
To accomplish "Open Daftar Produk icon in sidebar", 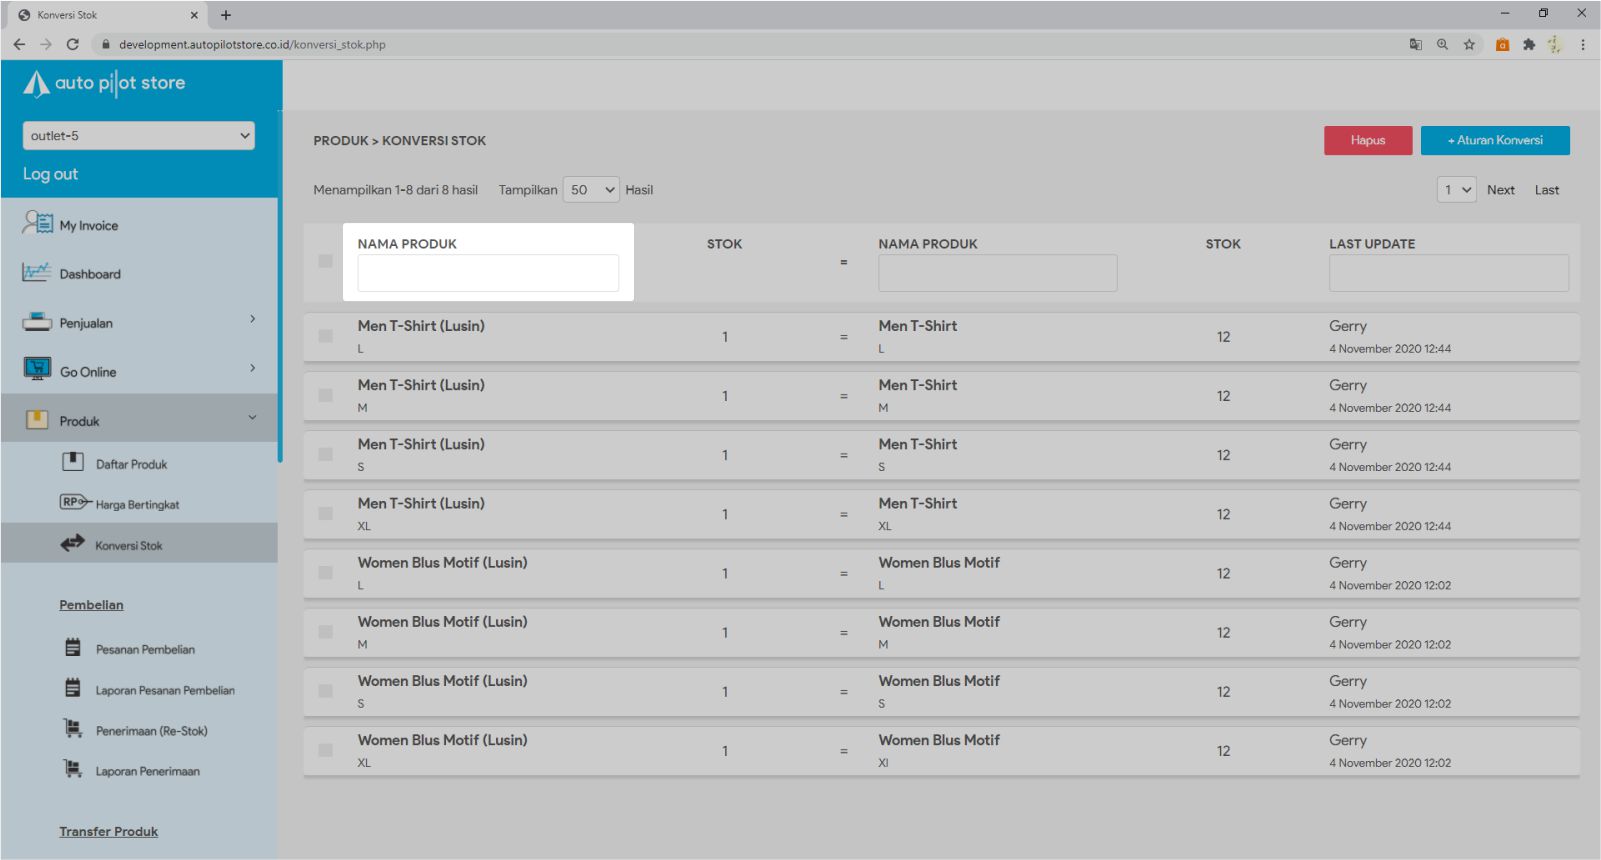I will 73,462.
